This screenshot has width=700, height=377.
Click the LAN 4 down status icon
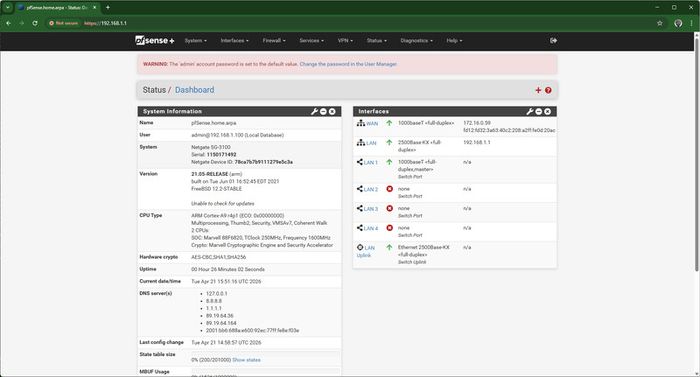point(389,228)
